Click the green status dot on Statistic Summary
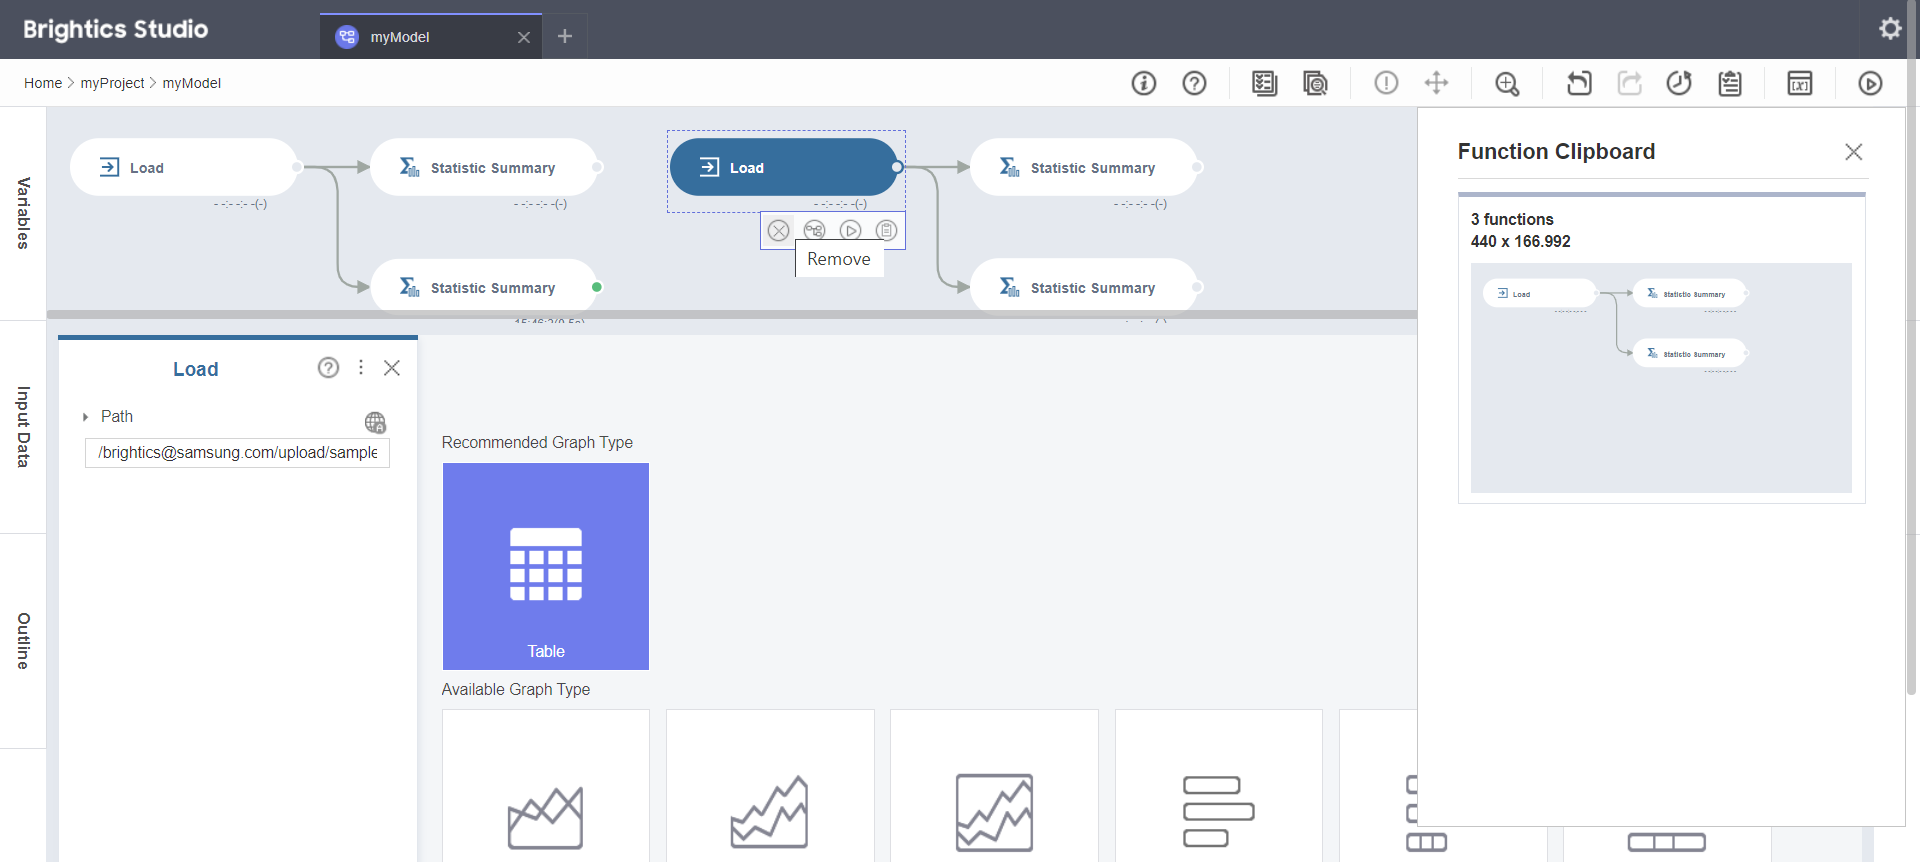1920x862 pixels. click(x=597, y=287)
